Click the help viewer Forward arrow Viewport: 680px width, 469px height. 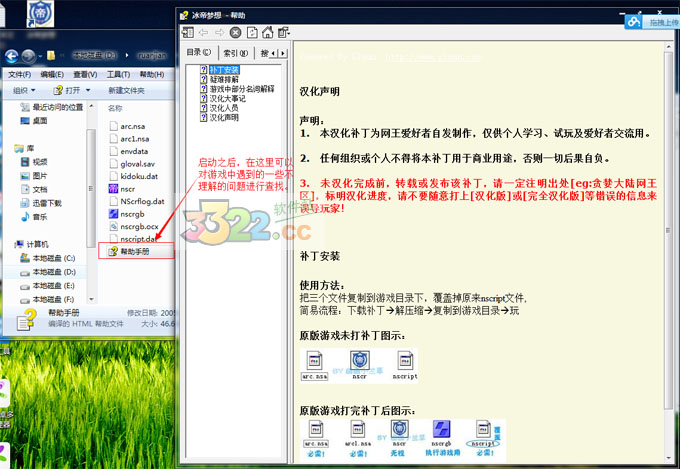tap(219, 32)
